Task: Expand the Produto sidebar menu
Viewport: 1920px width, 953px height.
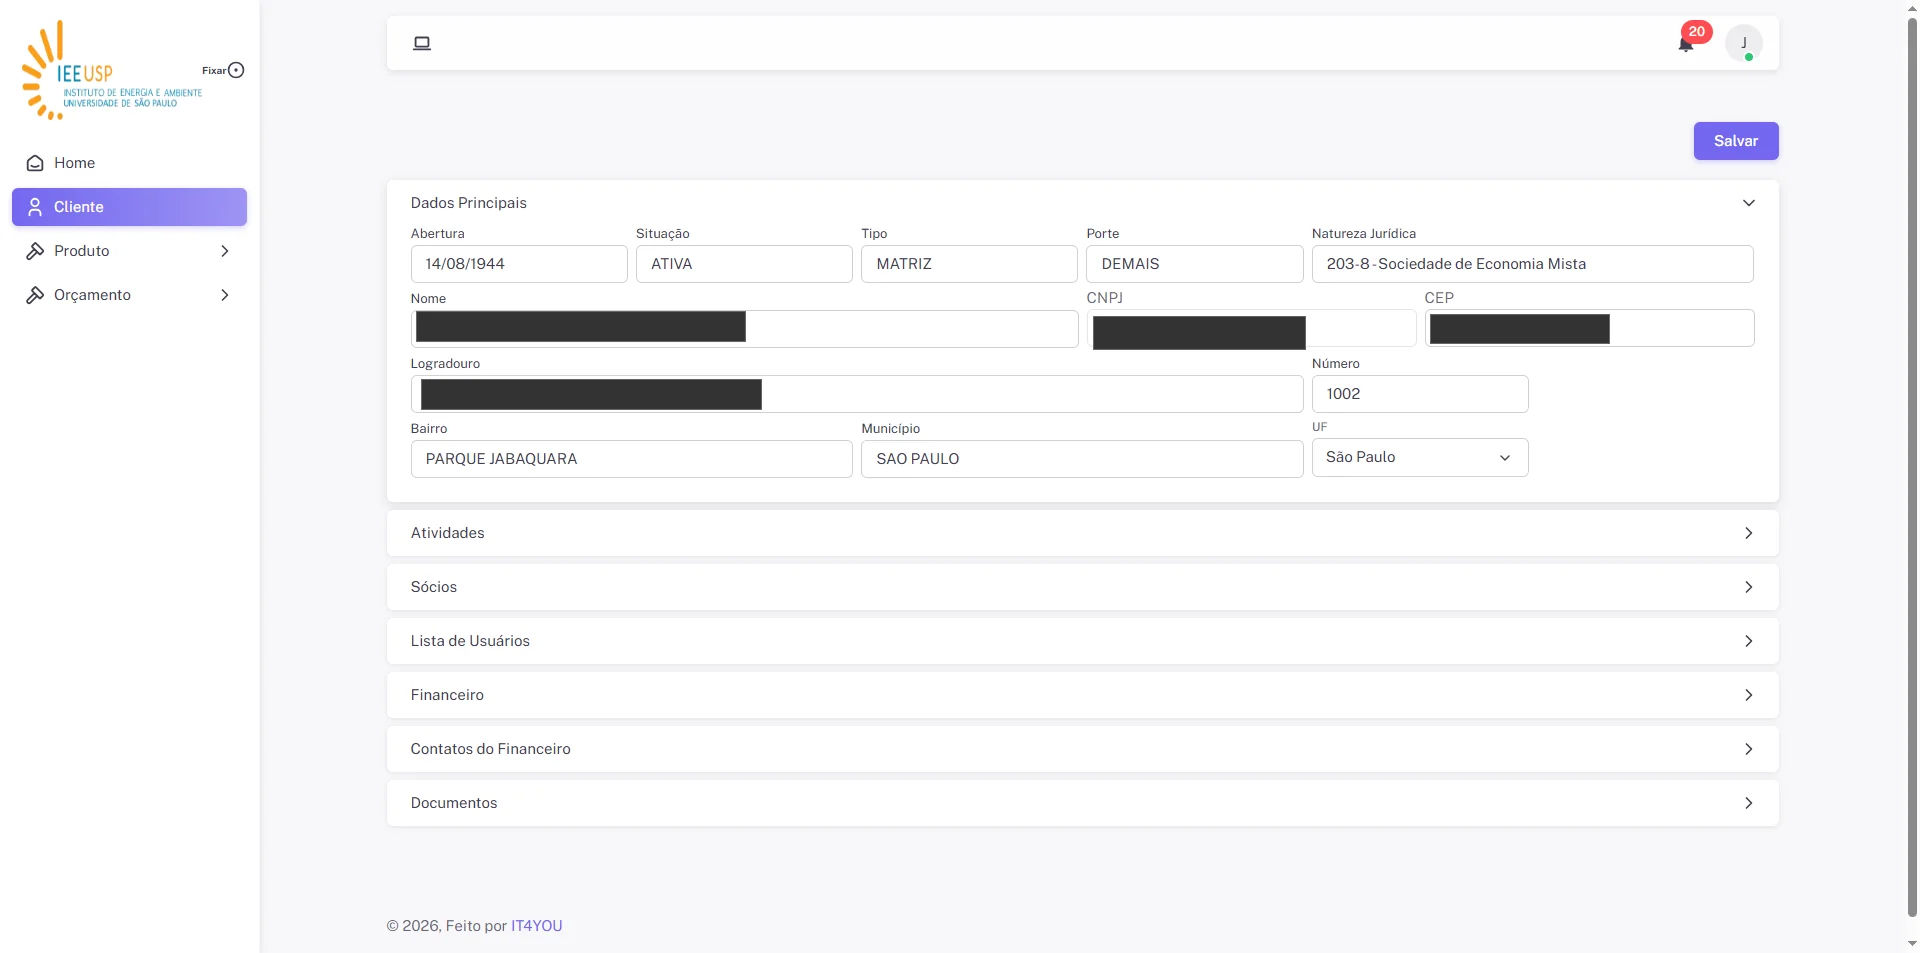Action: (x=129, y=251)
